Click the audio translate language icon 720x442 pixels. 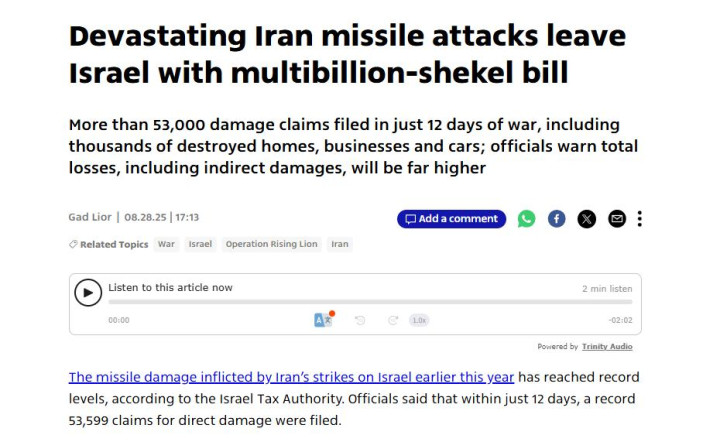(323, 320)
